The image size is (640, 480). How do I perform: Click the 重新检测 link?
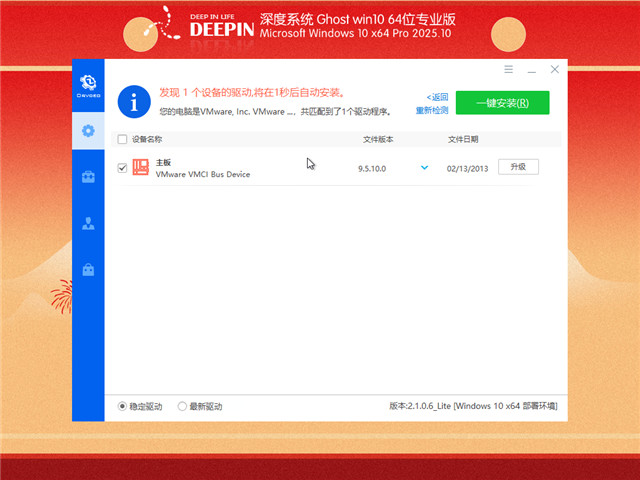(x=432, y=110)
